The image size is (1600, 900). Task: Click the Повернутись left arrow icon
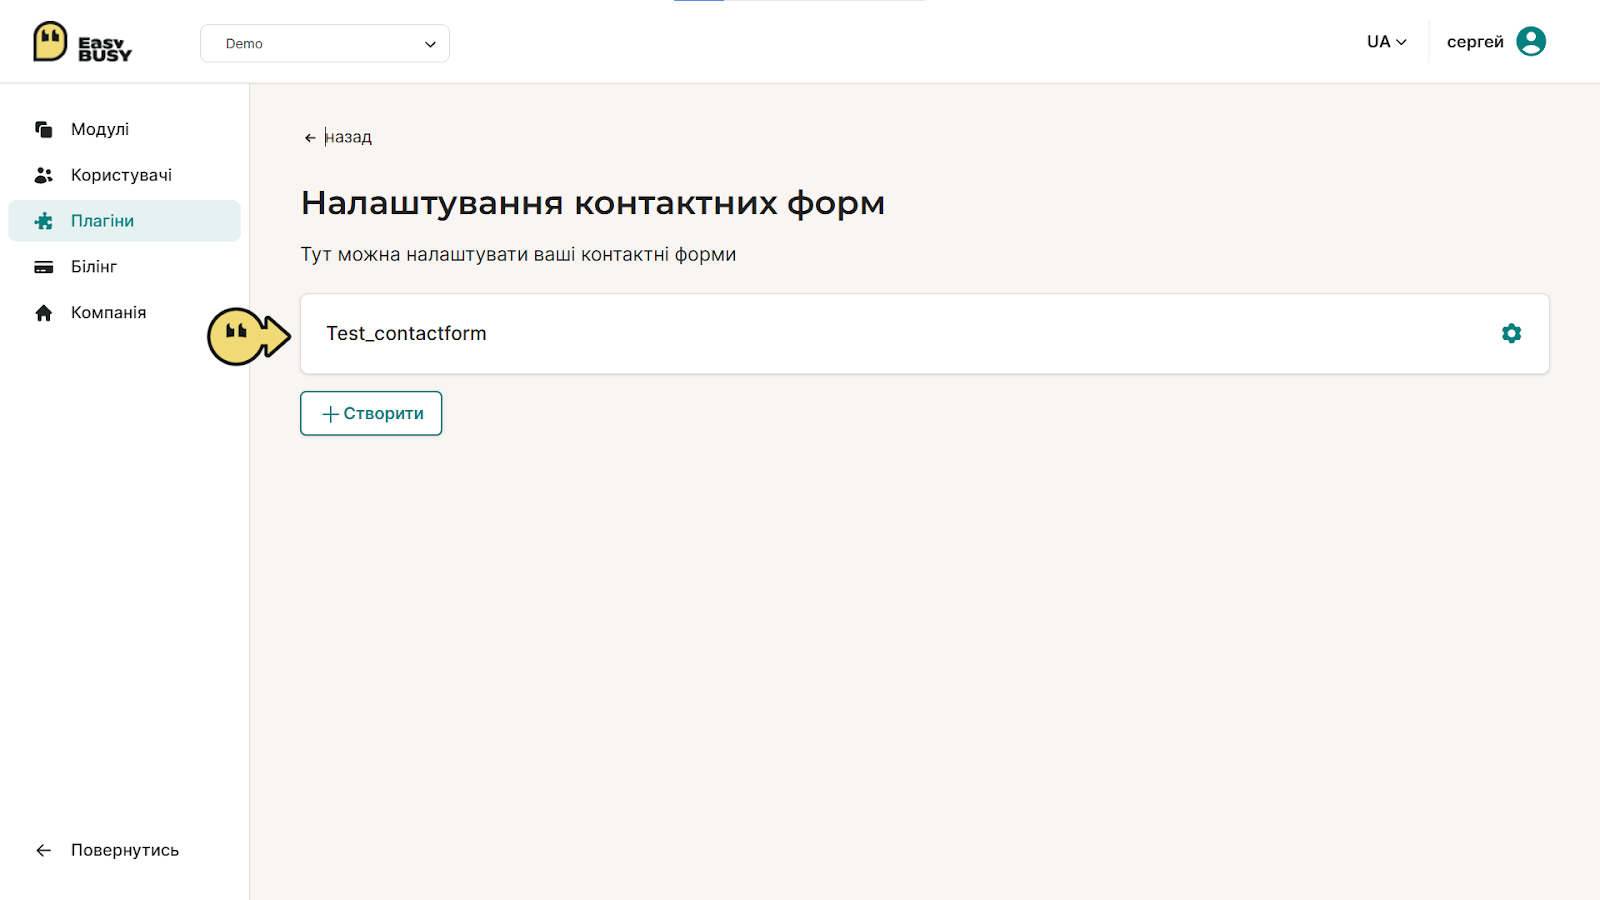coord(44,850)
